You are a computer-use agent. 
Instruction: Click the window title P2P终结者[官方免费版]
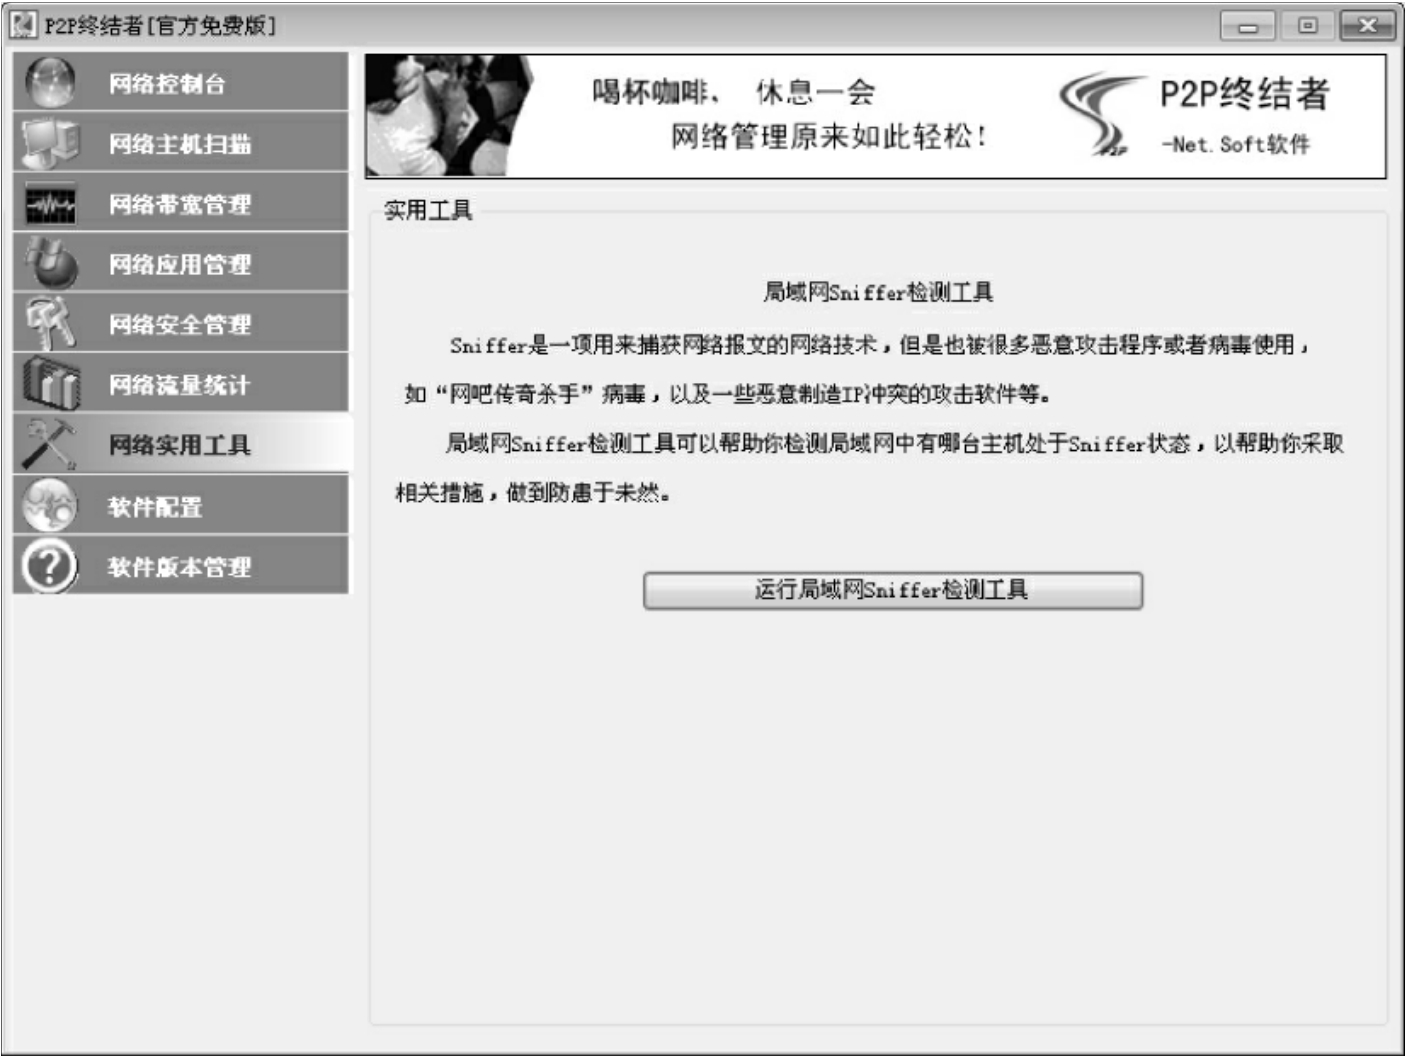pyautogui.click(x=160, y=26)
